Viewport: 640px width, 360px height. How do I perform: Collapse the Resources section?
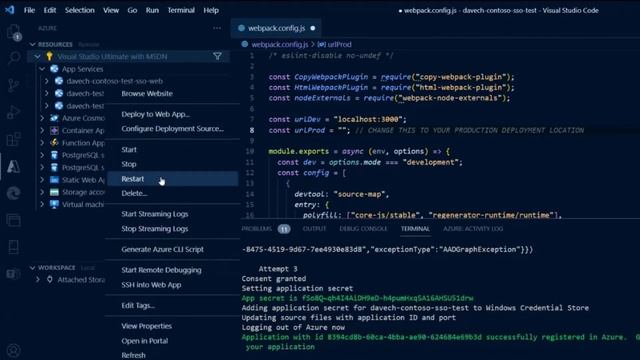pyautogui.click(x=32, y=44)
